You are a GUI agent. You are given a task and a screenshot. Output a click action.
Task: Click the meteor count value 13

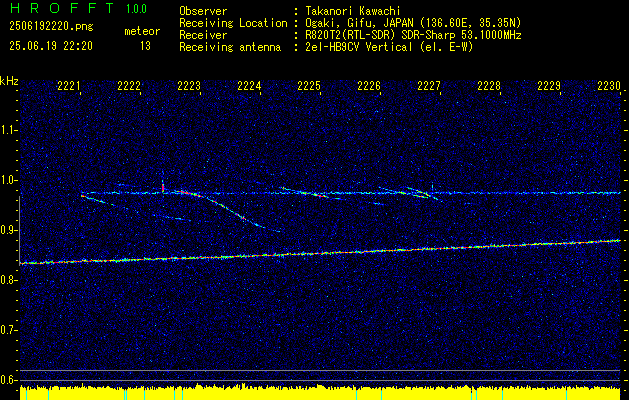click(145, 46)
